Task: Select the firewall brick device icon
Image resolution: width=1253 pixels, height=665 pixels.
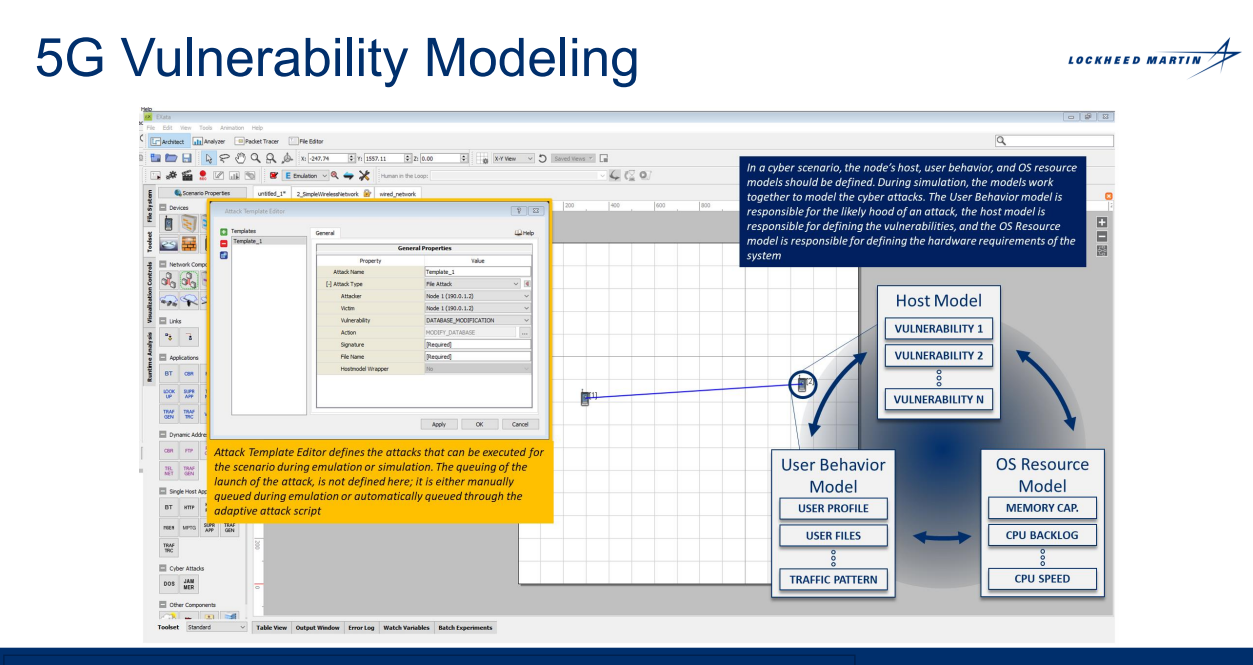Action: (189, 244)
